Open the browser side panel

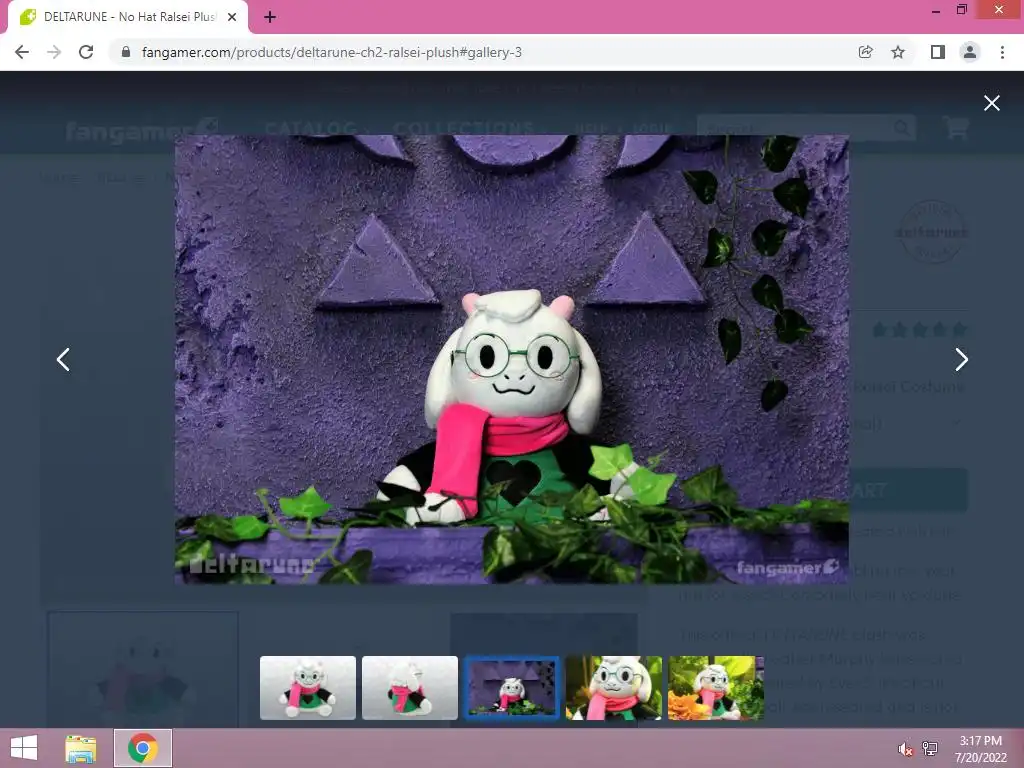click(938, 52)
